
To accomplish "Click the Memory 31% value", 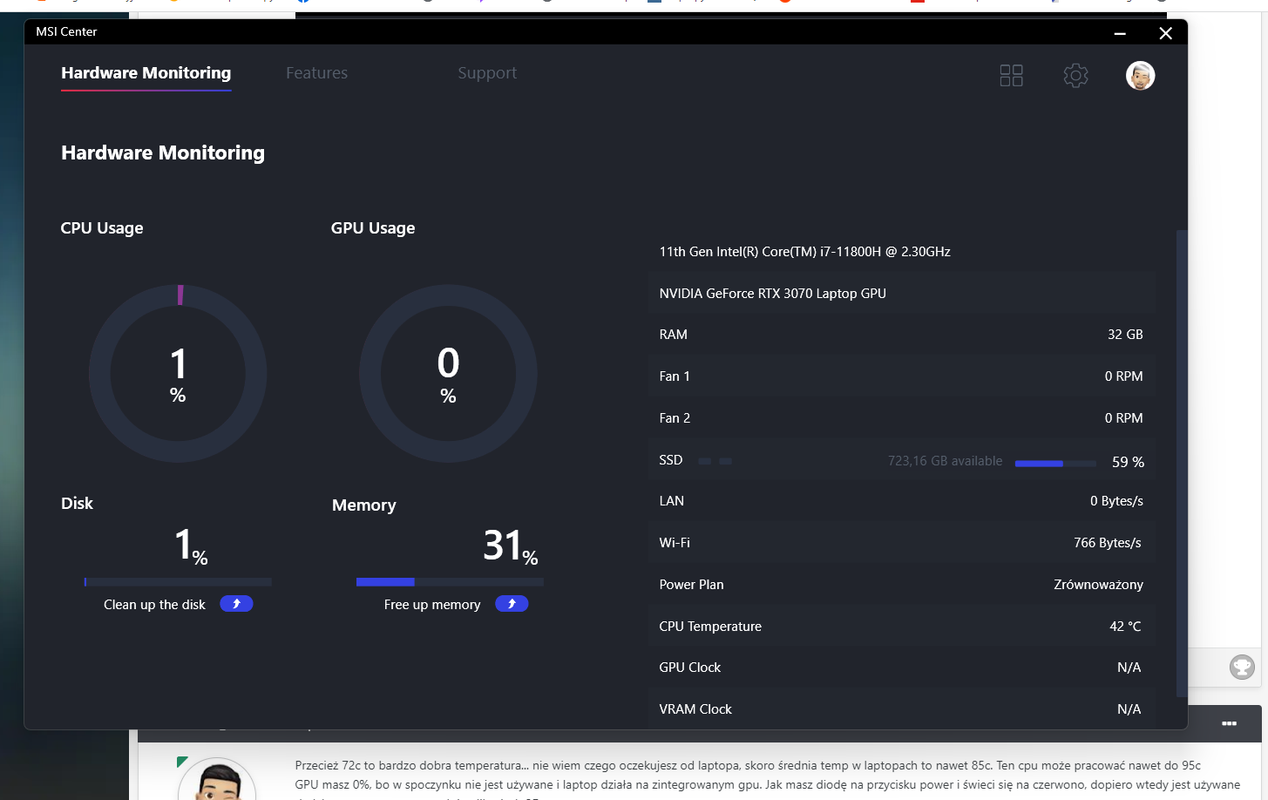I will click(x=510, y=546).
